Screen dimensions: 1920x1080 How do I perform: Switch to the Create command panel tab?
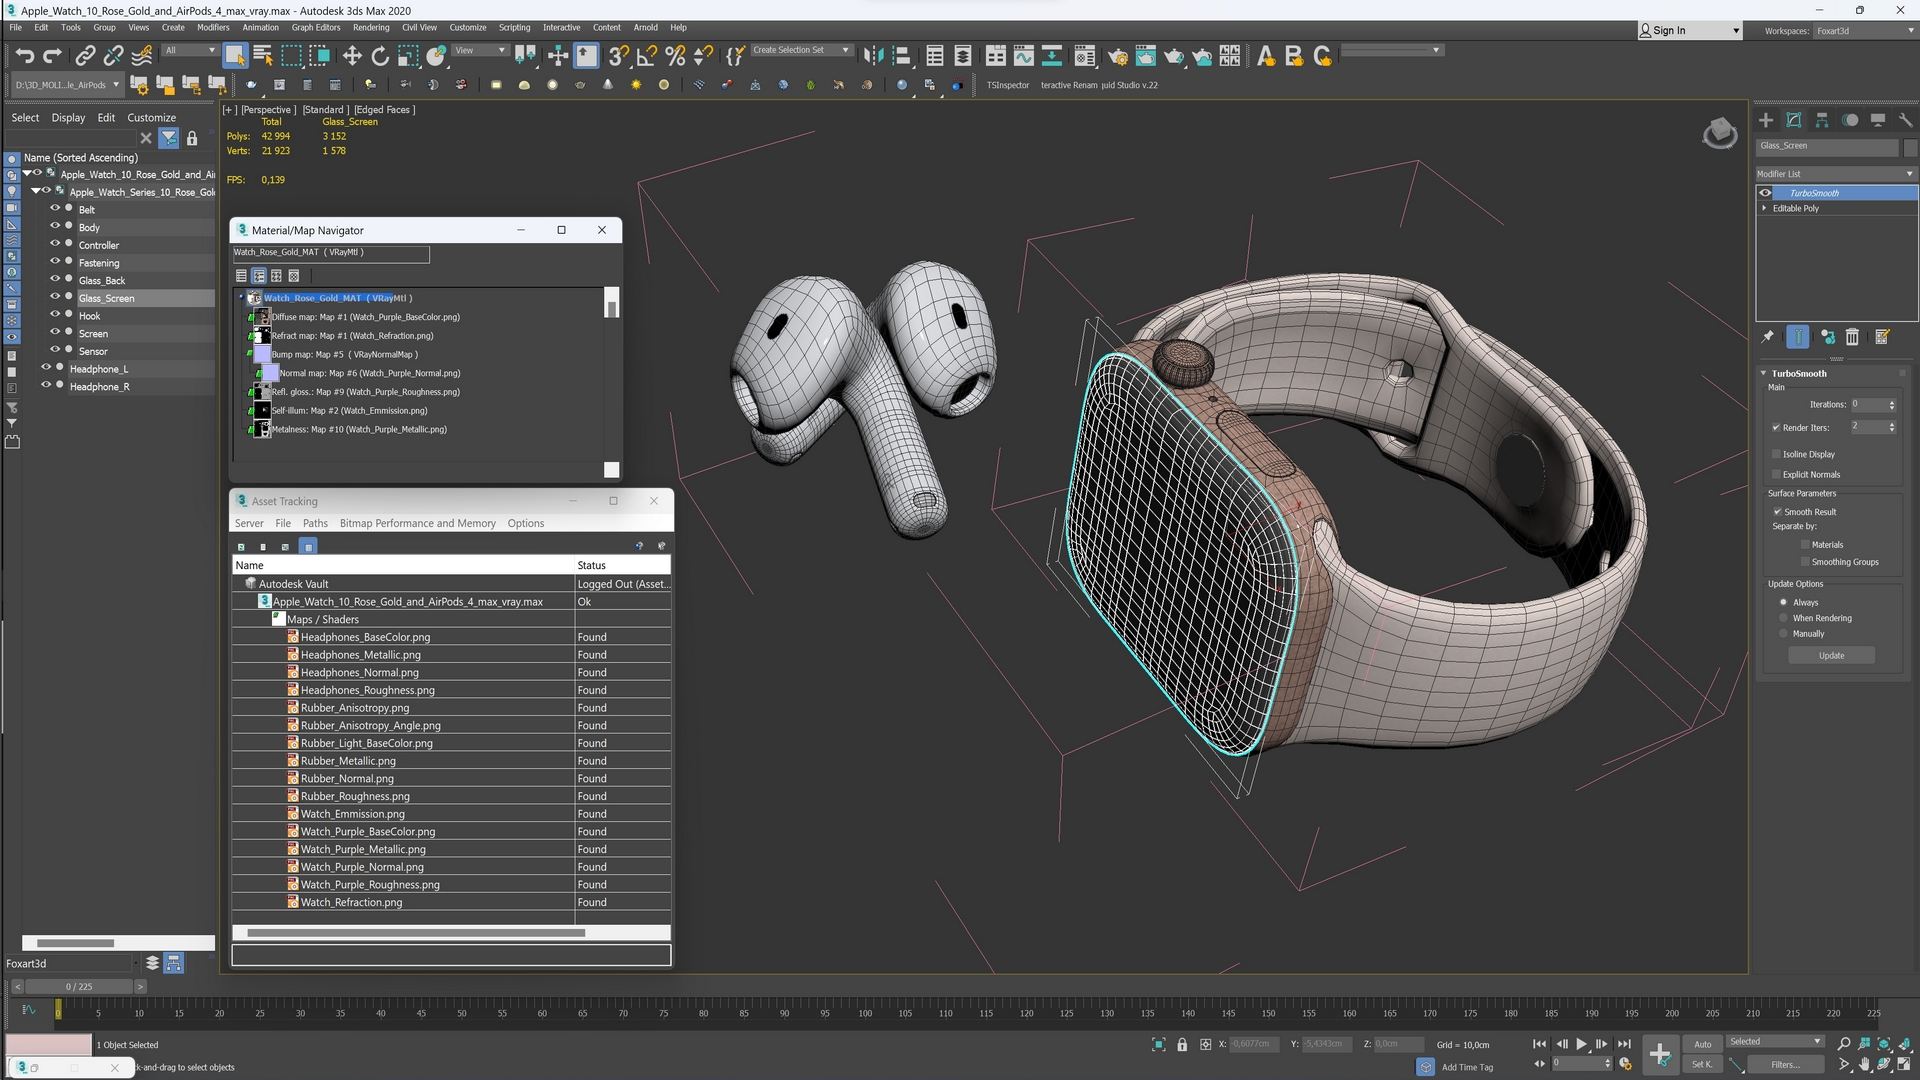click(x=1766, y=120)
